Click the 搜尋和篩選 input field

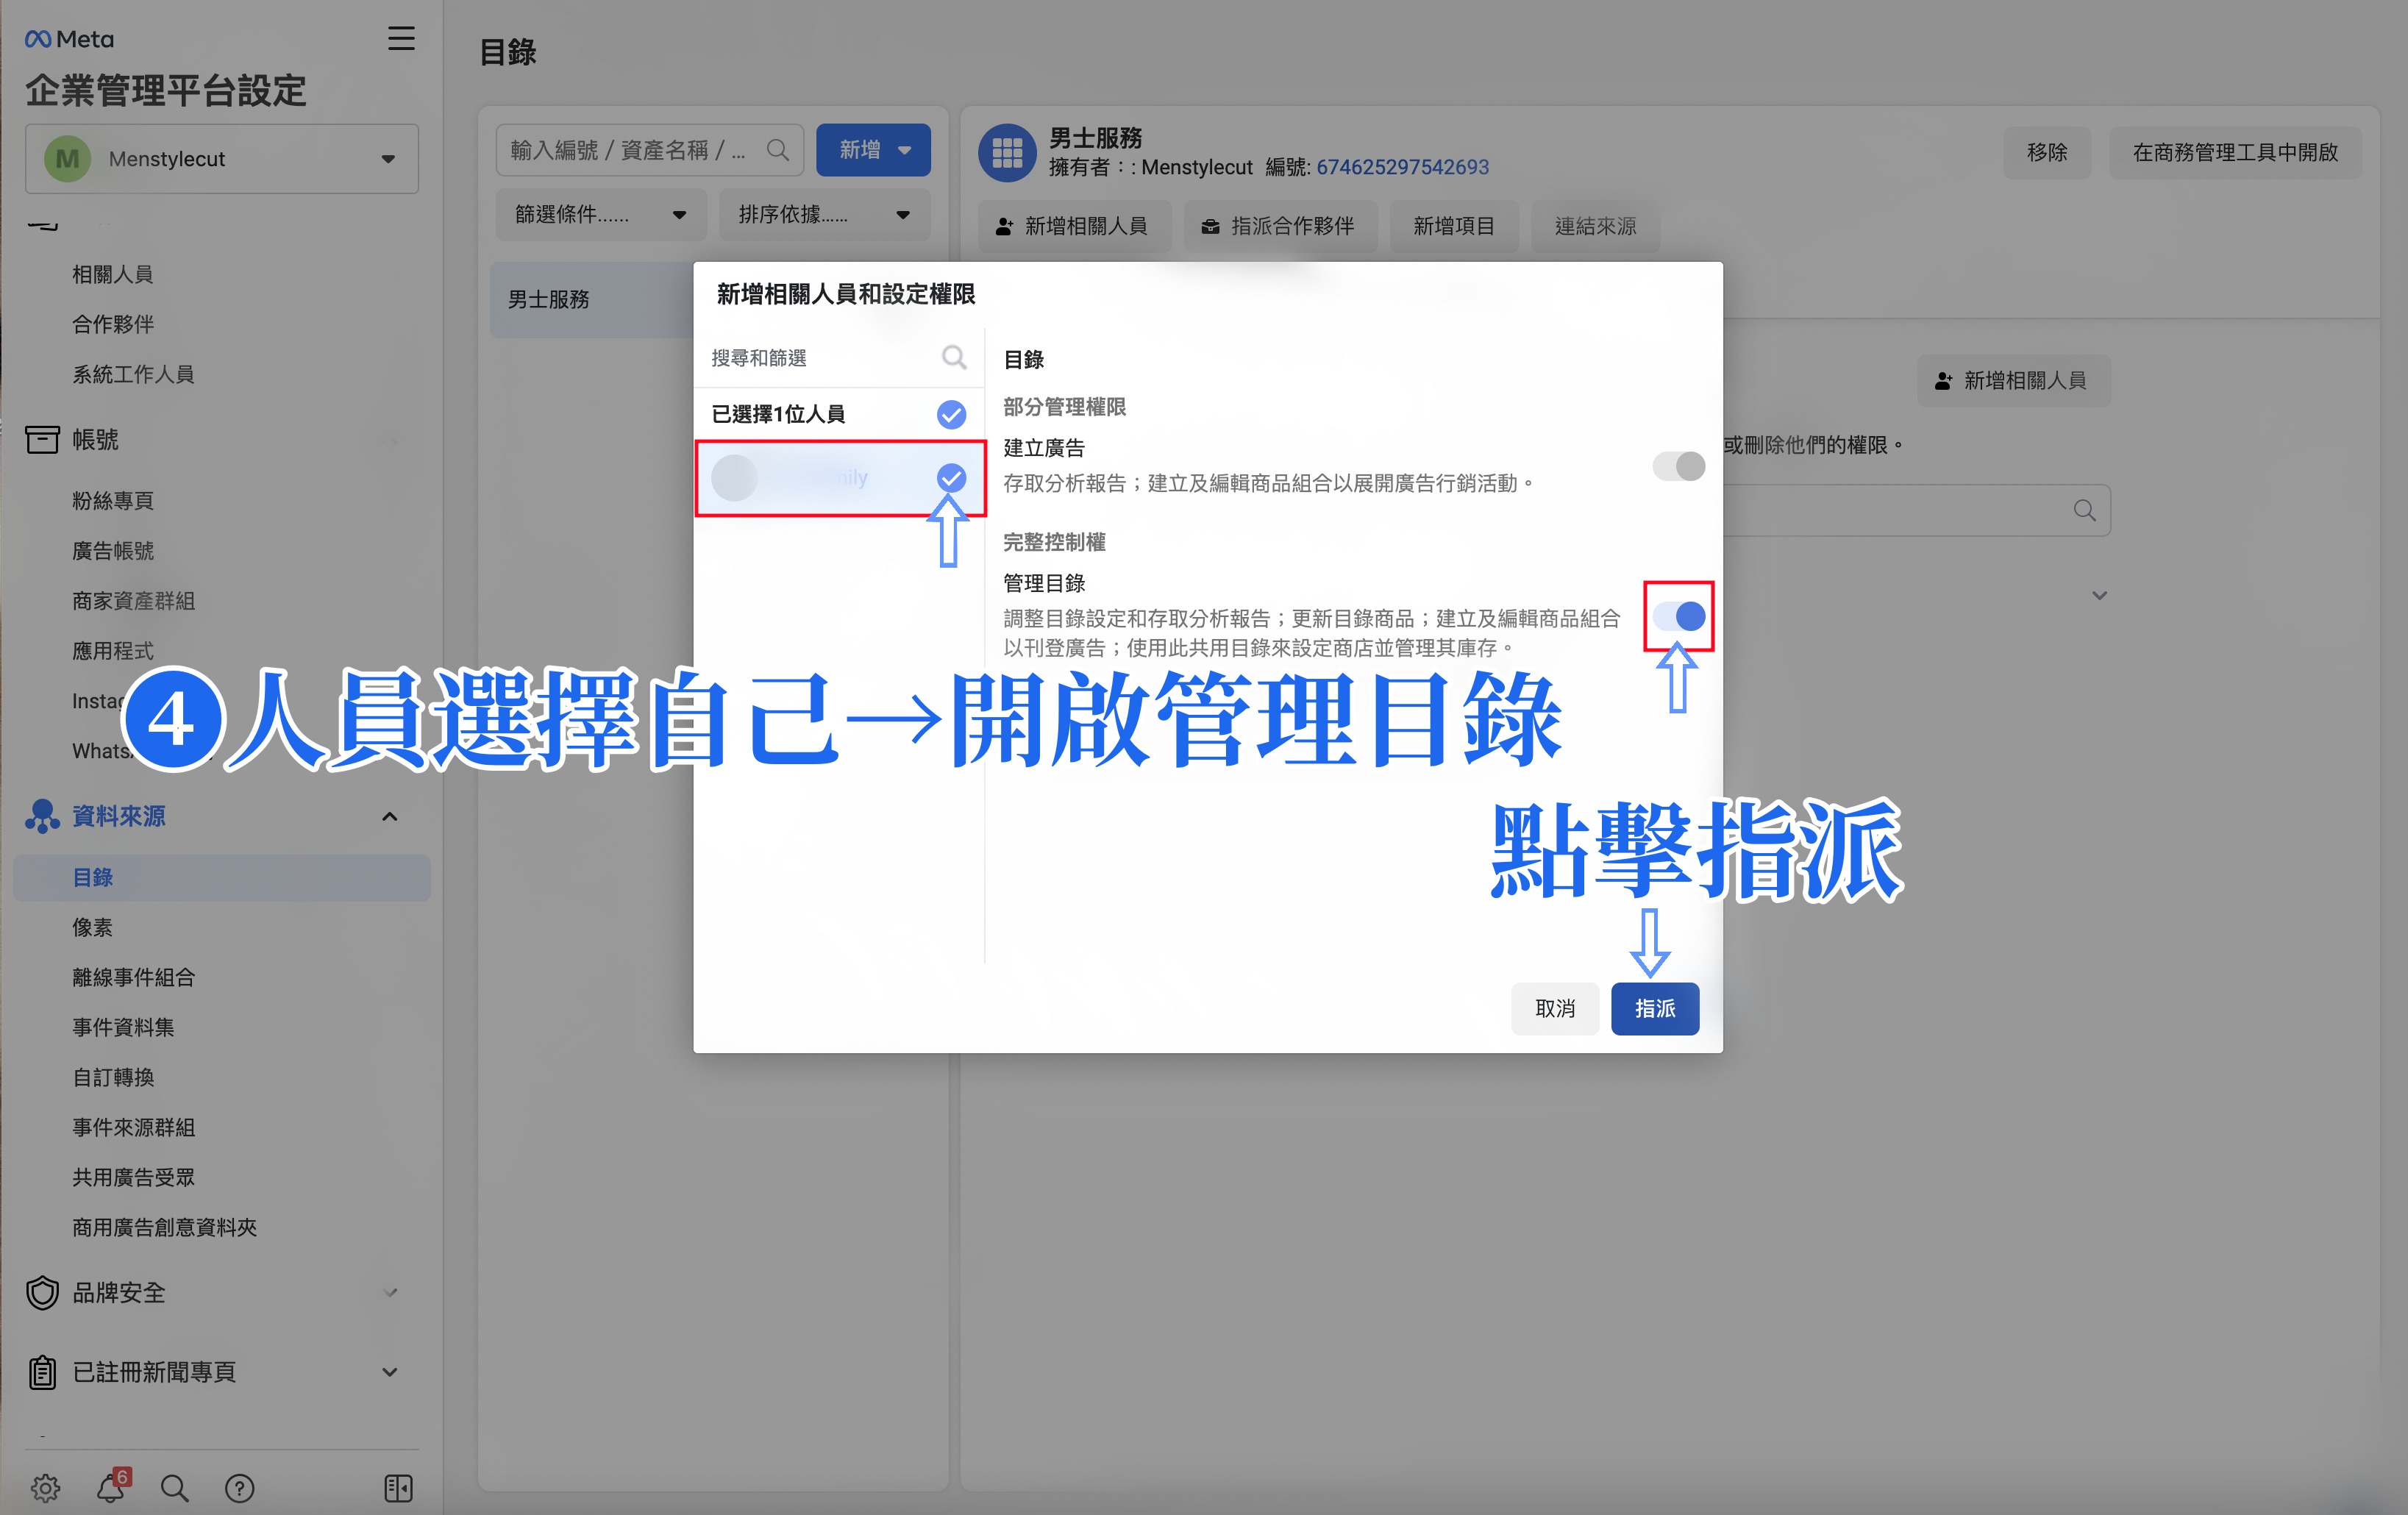coord(840,357)
